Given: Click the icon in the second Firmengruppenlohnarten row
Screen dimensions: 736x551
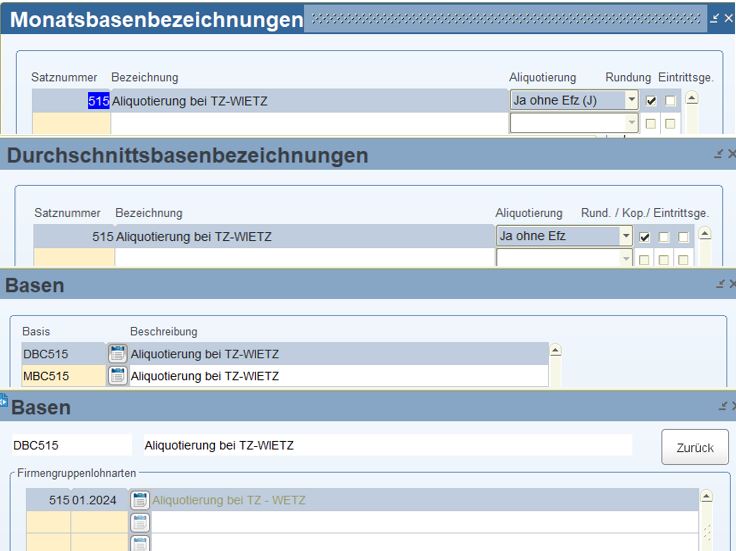Looking at the screenshot, I should pos(140,522).
